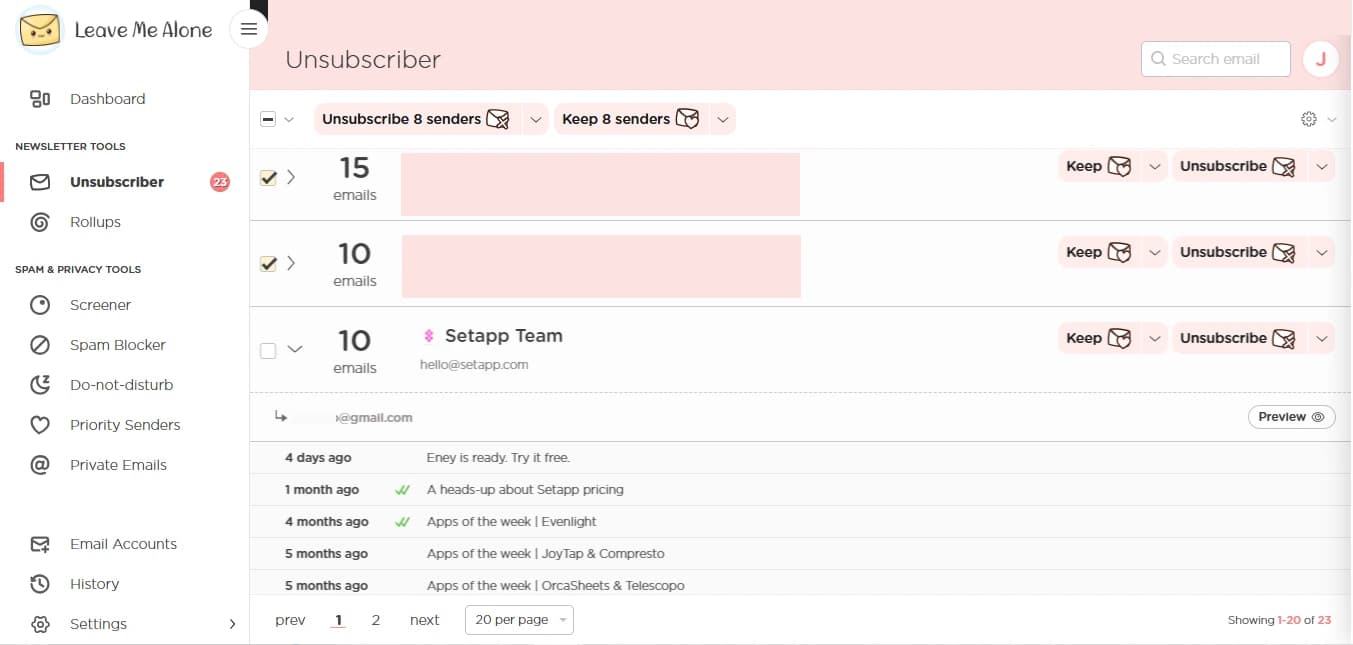
Task: Open dropdown next to Unsubscribe 8 senders
Action: [x=536, y=119]
